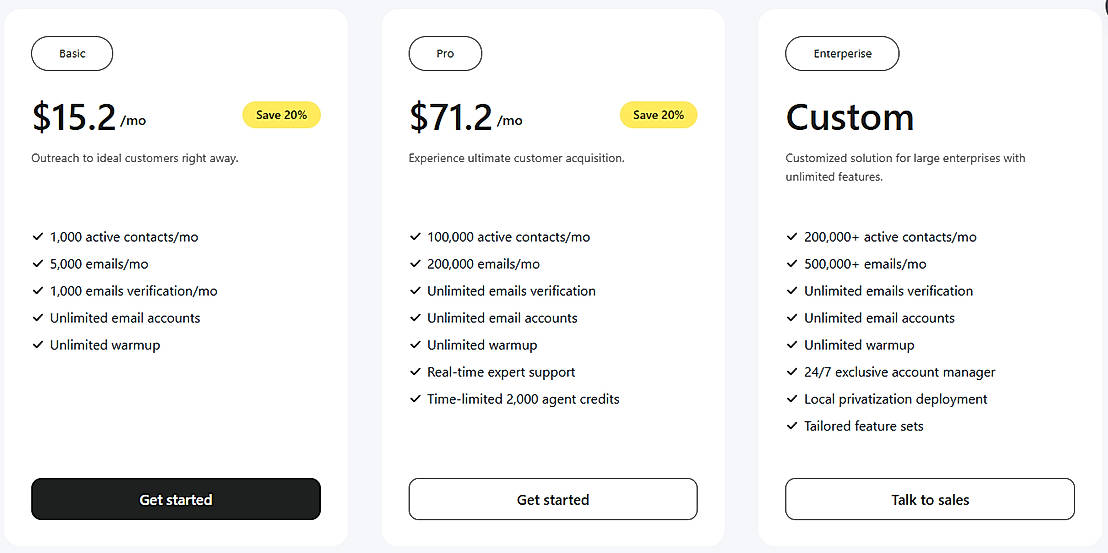This screenshot has width=1108, height=553.
Task: Click the Basic plan Save 20% badge
Action: [x=281, y=115]
